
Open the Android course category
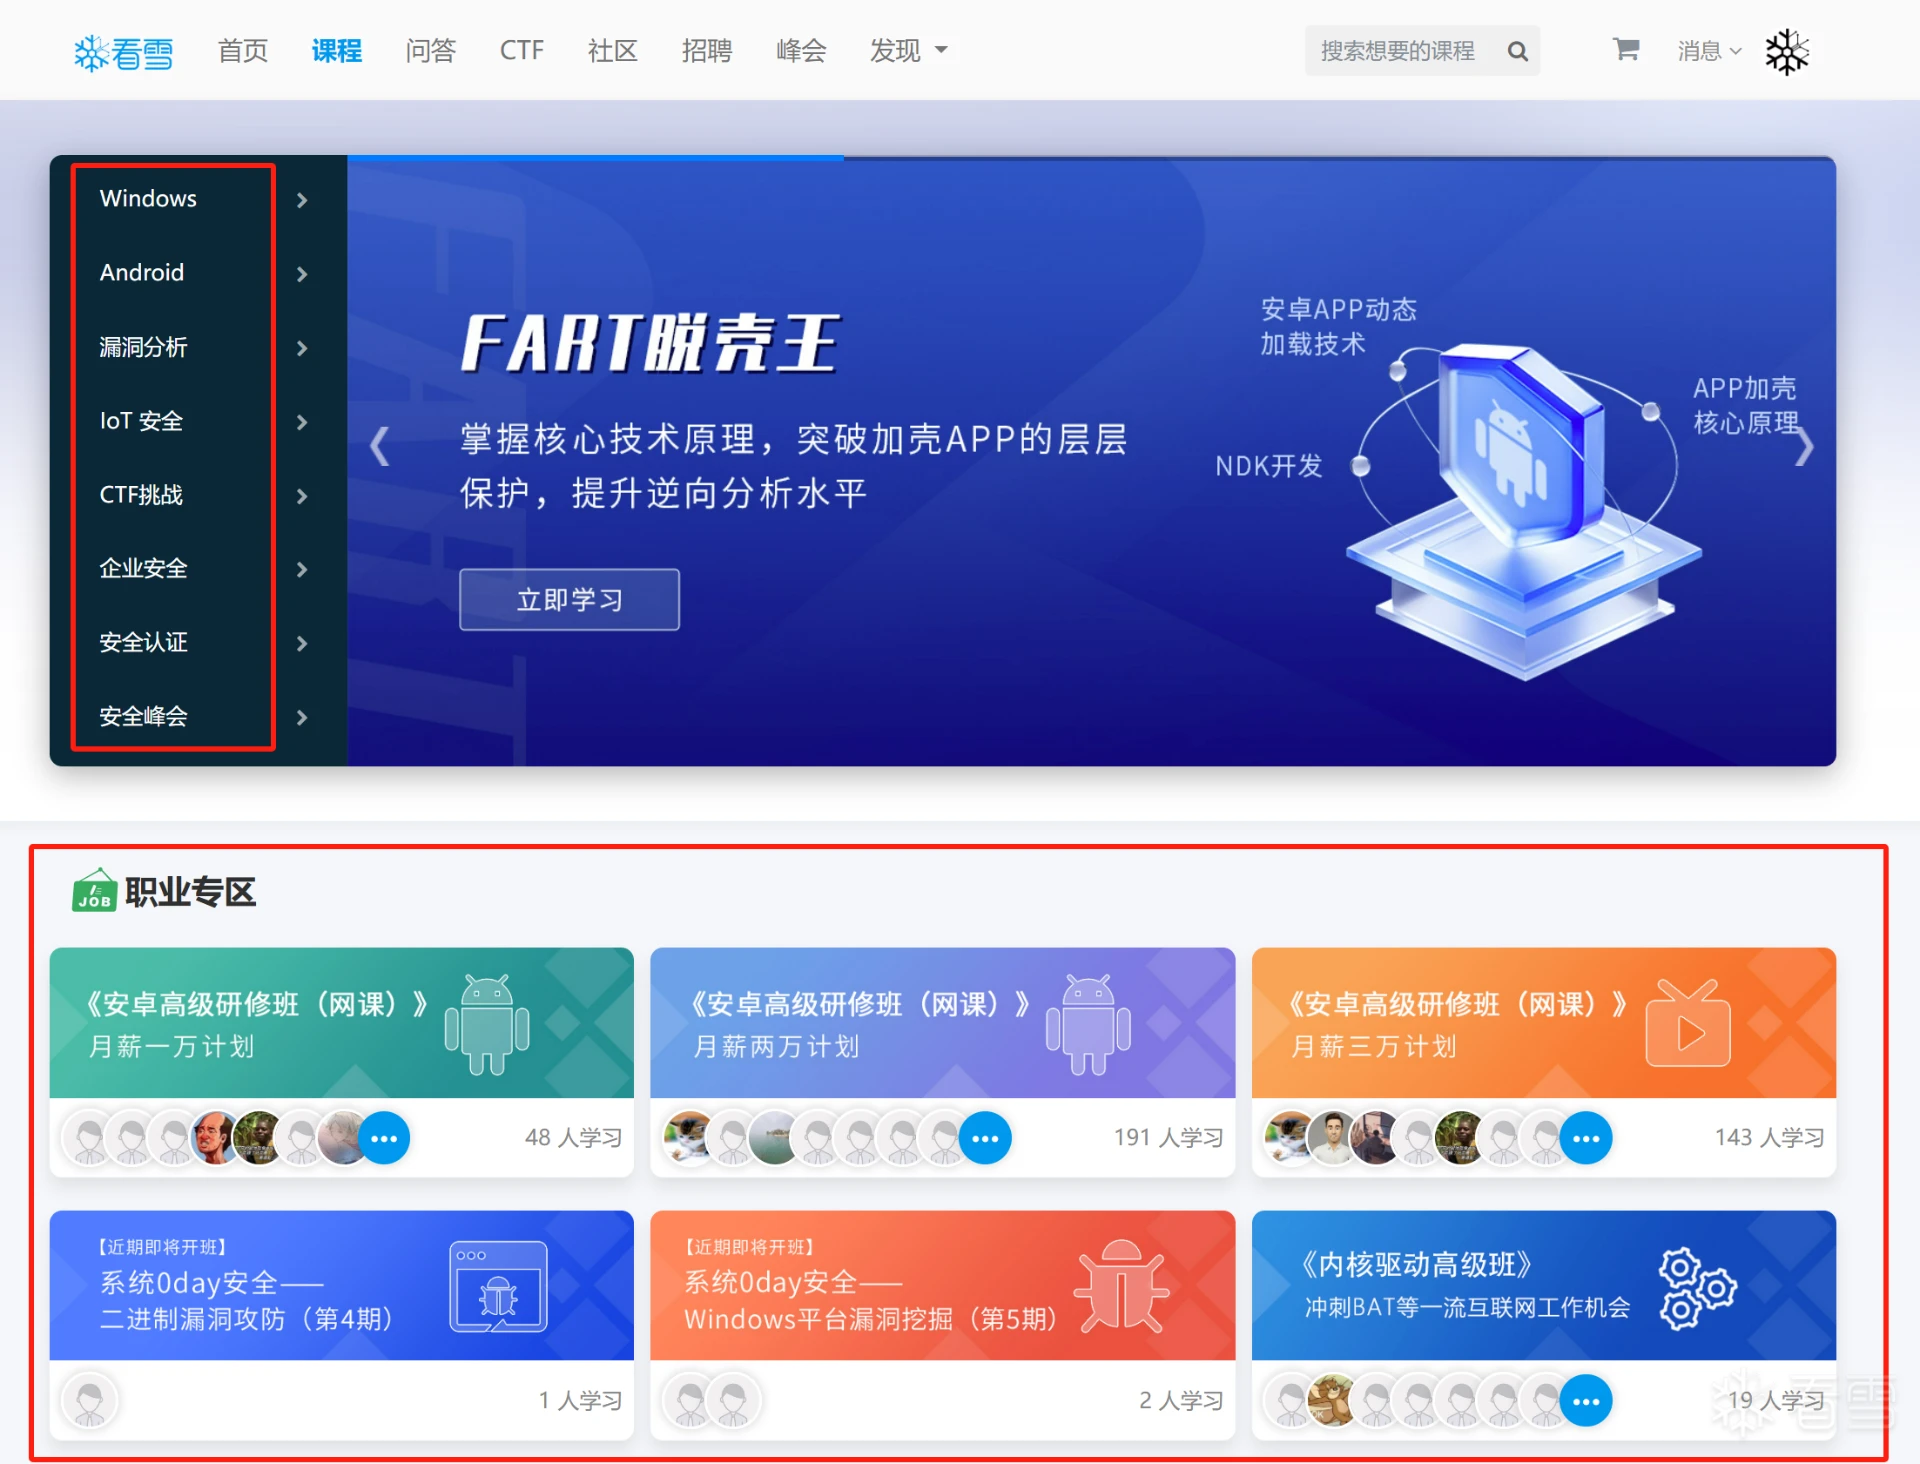(x=142, y=273)
